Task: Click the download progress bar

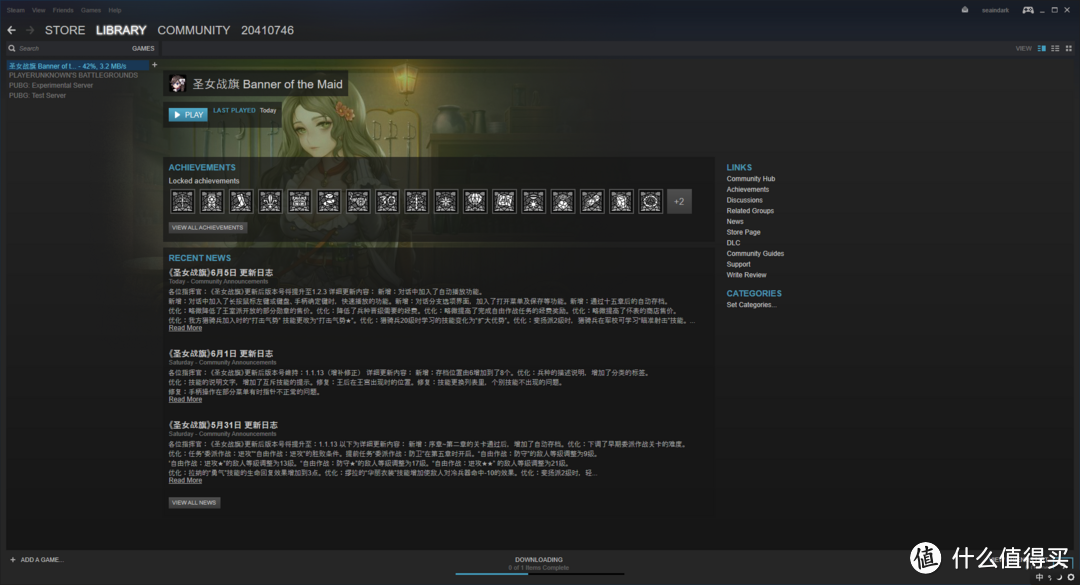Action: click(539, 573)
